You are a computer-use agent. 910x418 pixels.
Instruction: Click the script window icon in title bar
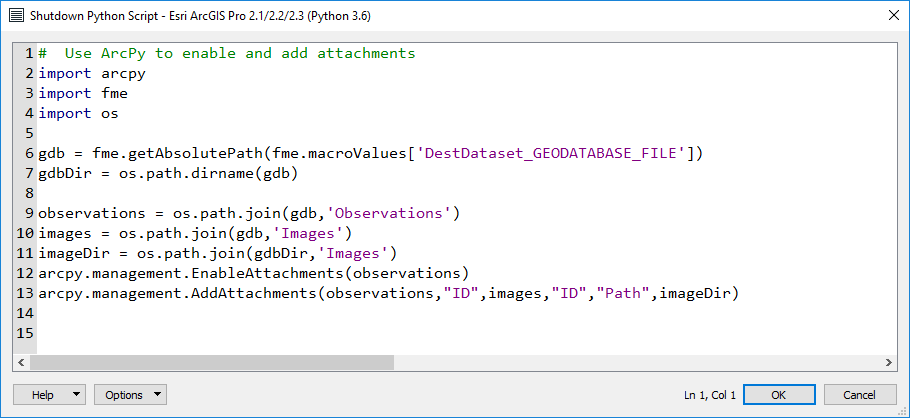pyautogui.click(x=15, y=16)
